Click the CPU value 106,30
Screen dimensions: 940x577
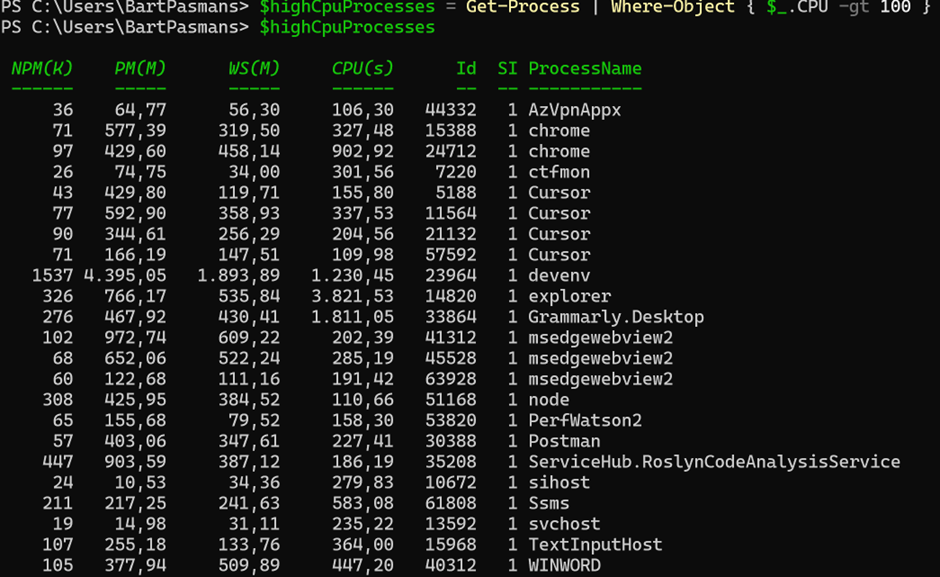point(363,110)
